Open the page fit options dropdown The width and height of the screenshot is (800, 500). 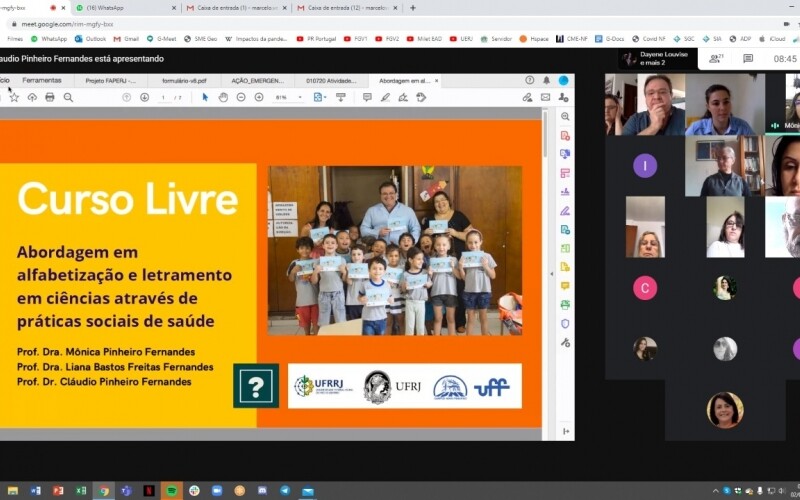[x=320, y=97]
